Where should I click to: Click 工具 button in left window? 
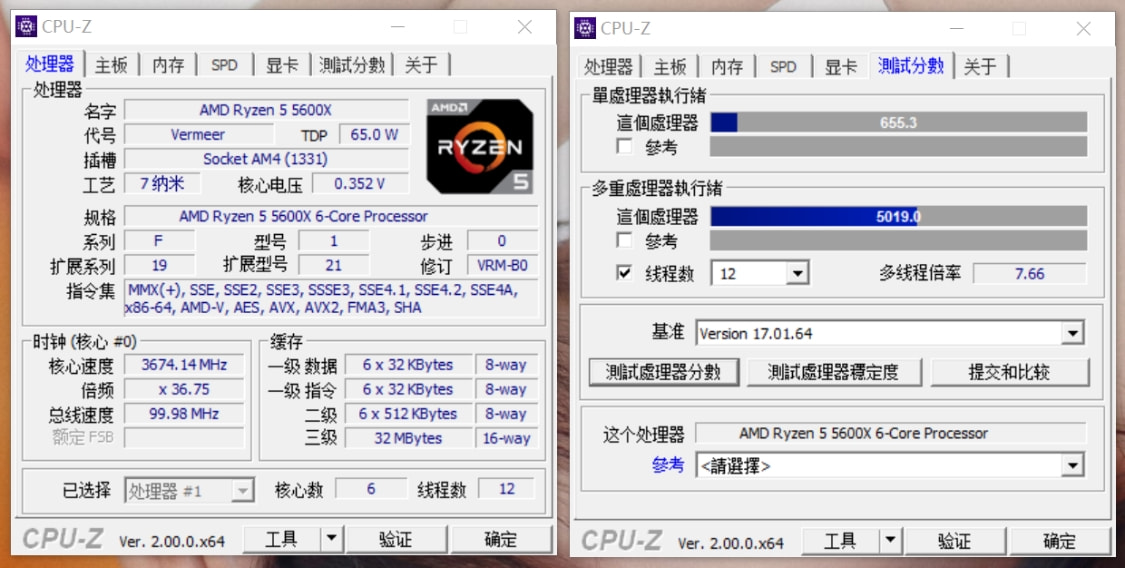pos(281,539)
